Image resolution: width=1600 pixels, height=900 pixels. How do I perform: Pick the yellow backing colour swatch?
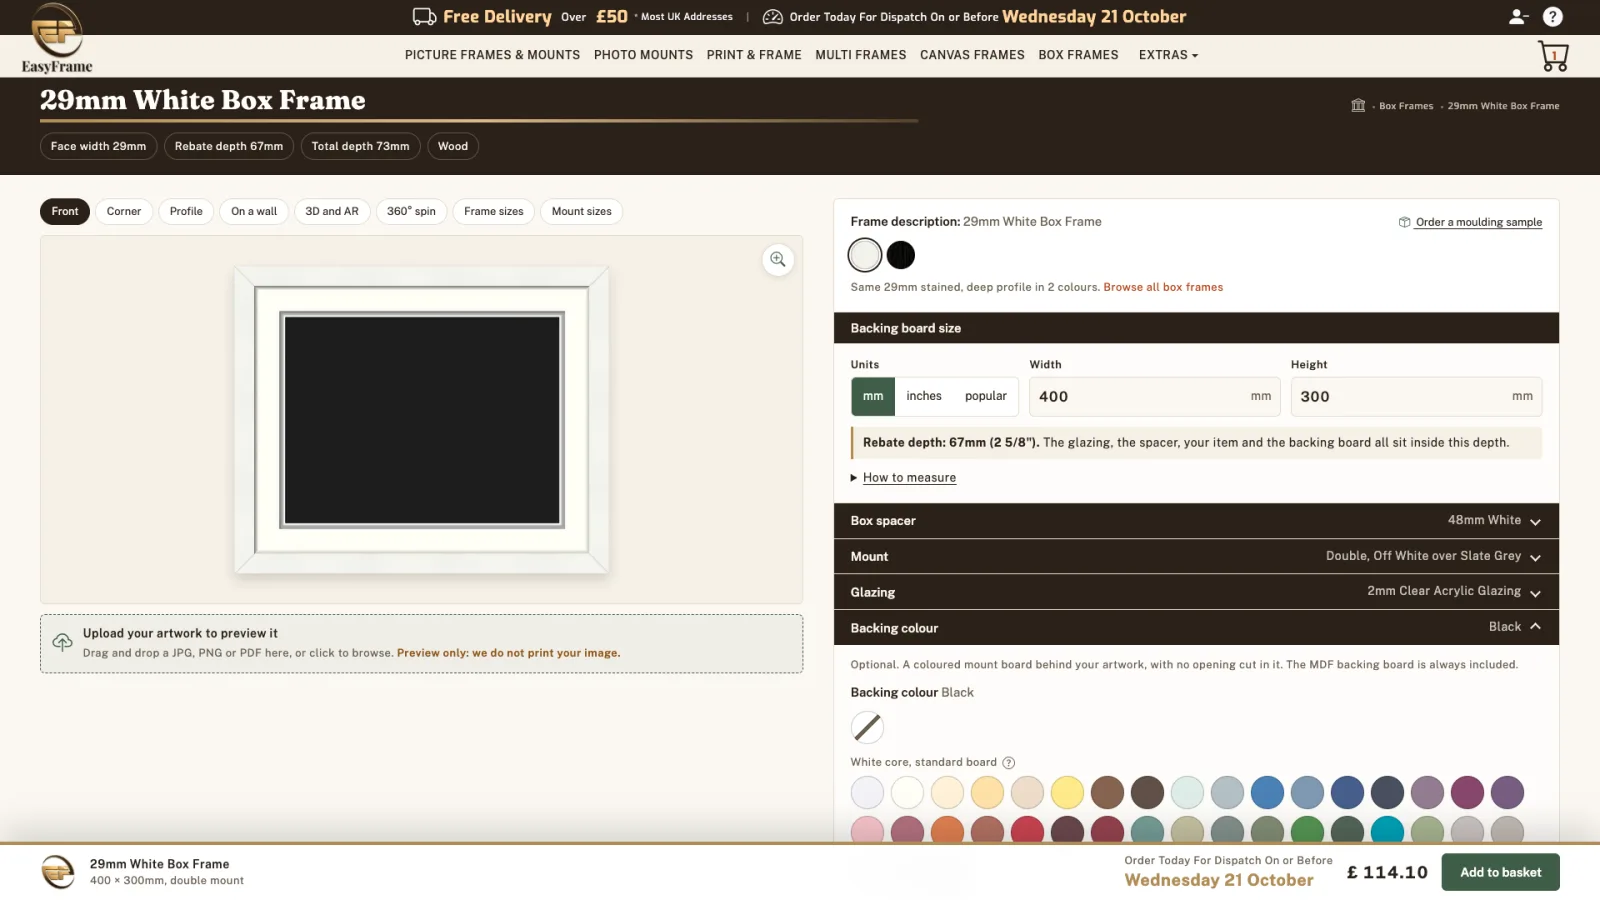pos(1067,792)
